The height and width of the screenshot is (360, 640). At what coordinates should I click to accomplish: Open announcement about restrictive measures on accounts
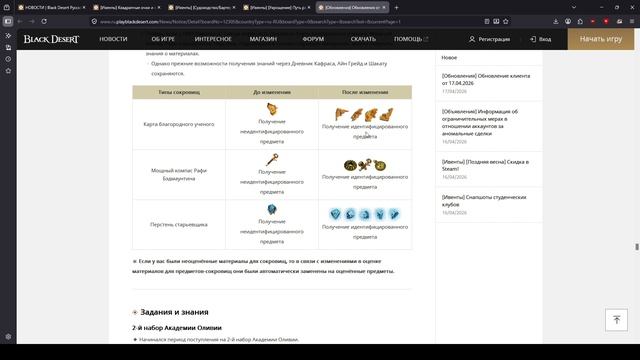pyautogui.click(x=480, y=122)
